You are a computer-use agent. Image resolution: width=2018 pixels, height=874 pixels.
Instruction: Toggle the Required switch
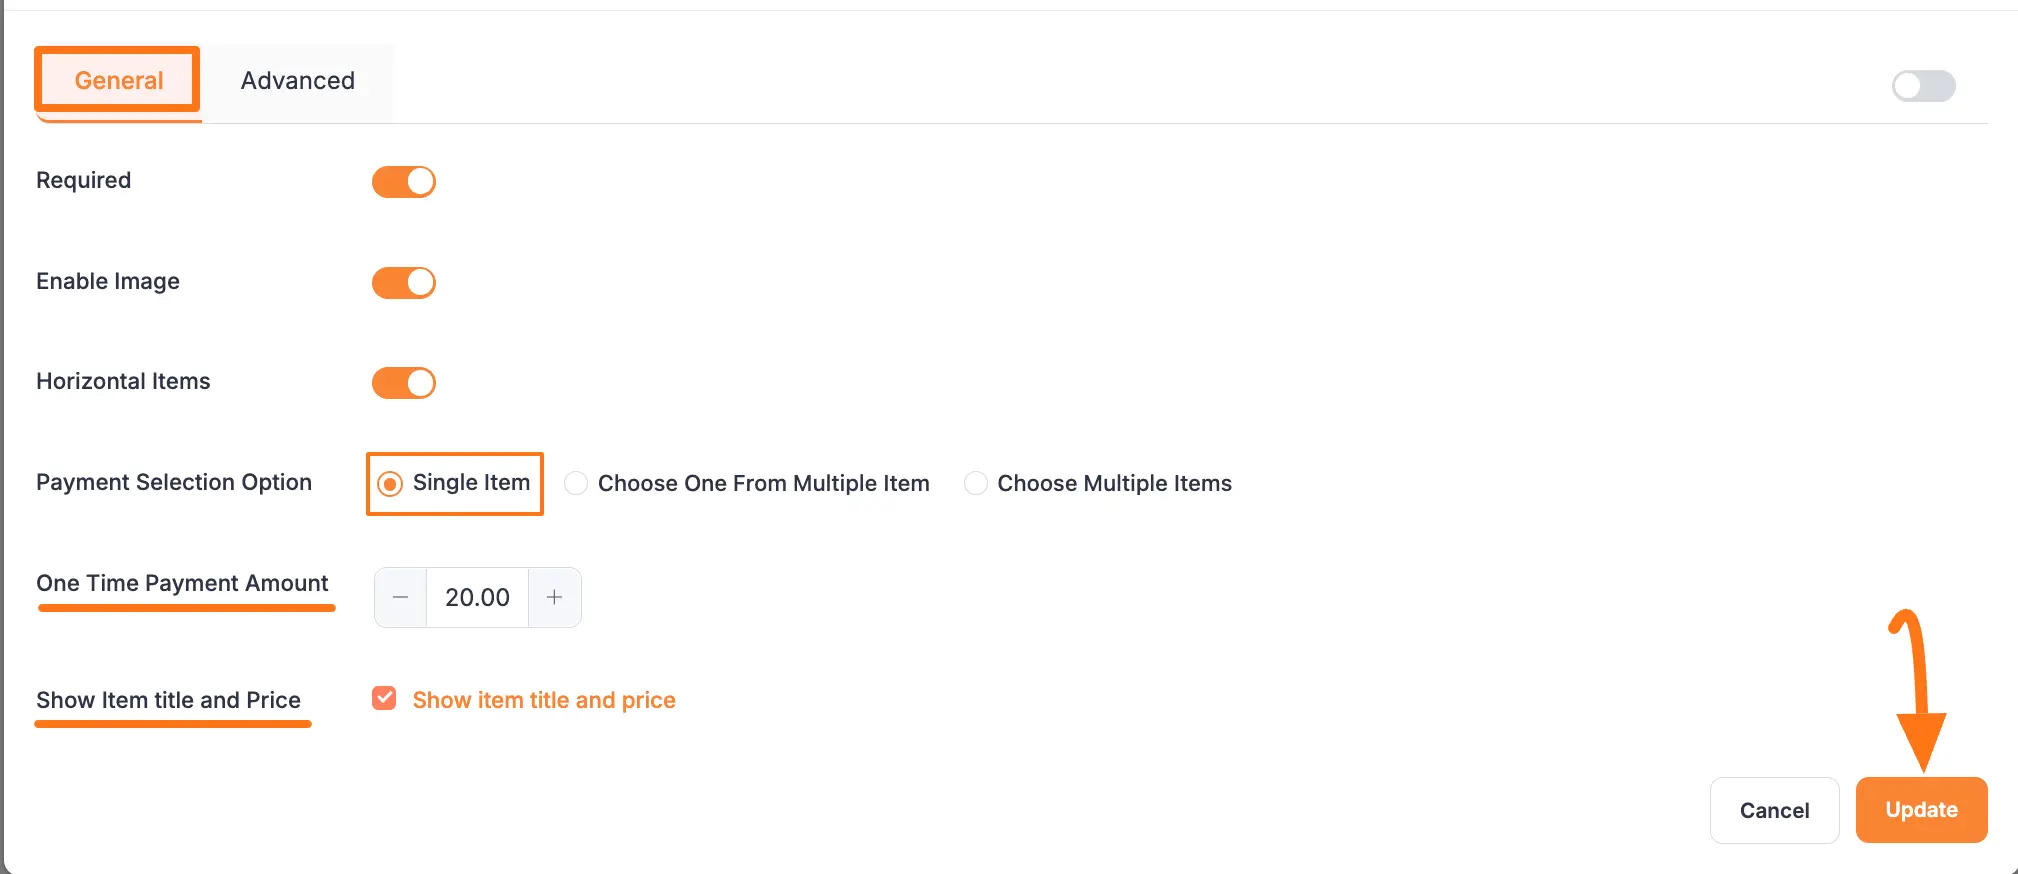pos(404,182)
